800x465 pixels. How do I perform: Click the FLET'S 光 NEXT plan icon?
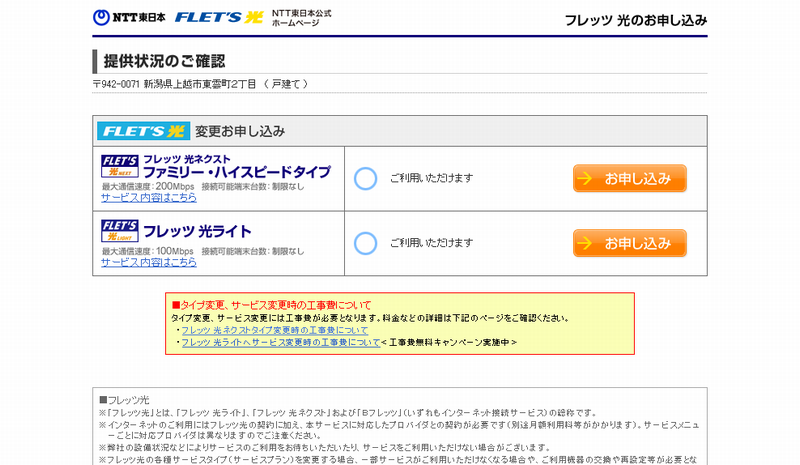[x=119, y=166]
